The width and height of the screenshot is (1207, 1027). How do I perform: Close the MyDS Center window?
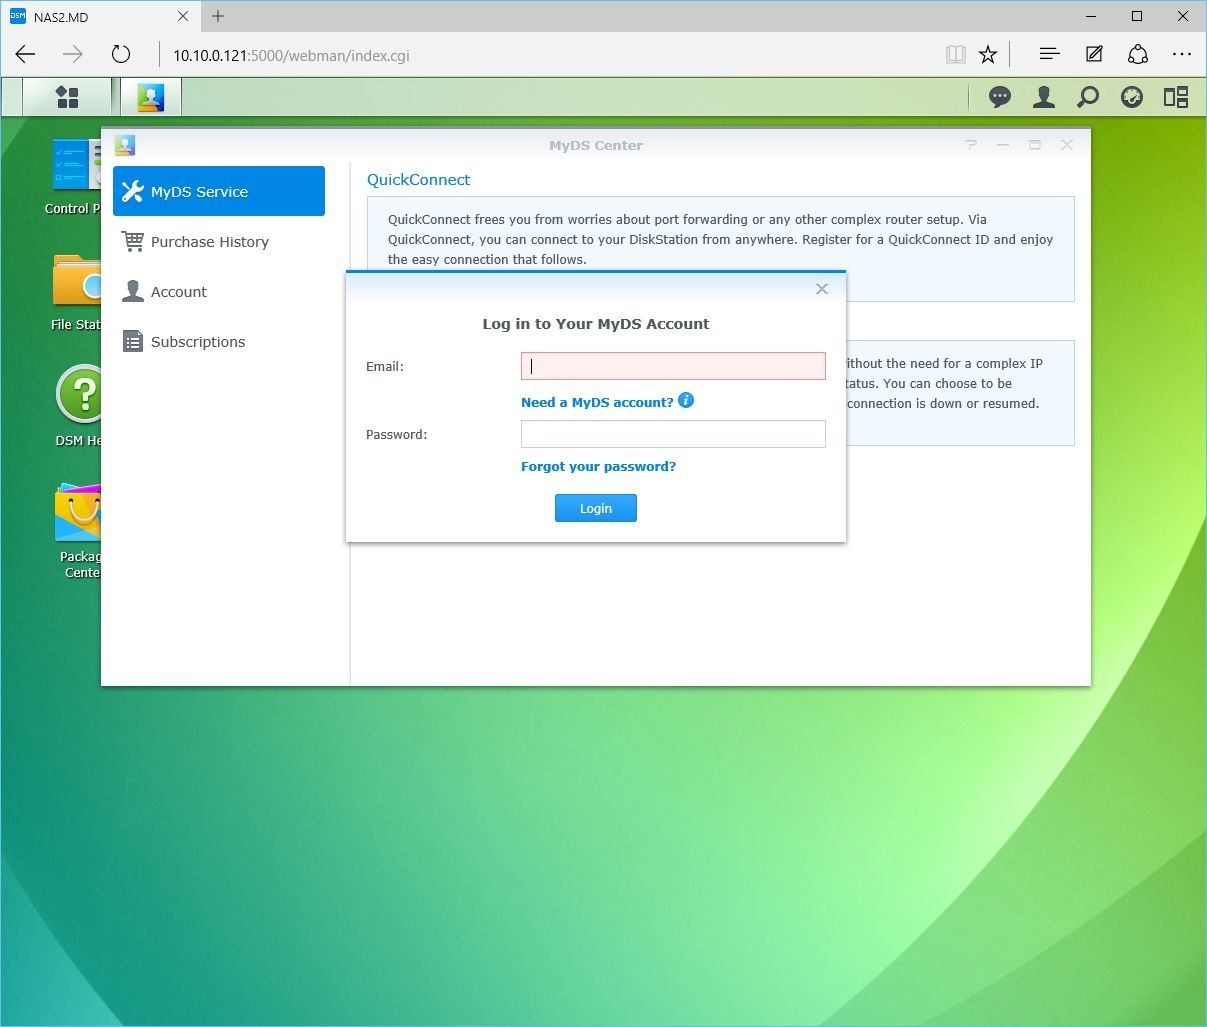[1067, 145]
